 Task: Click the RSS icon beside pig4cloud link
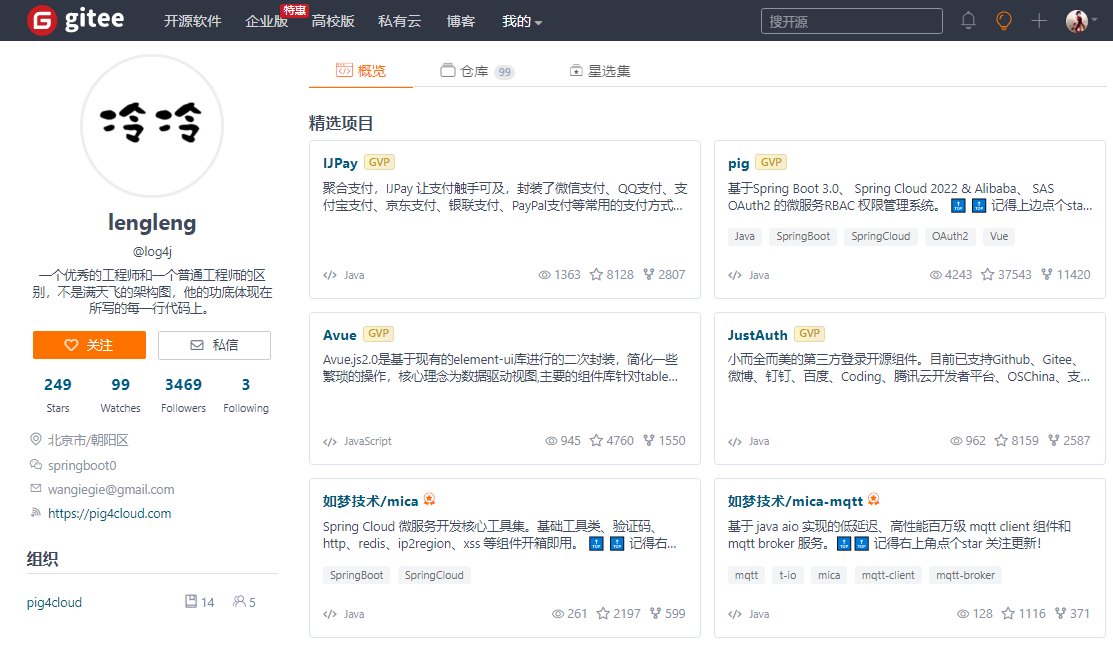35,512
